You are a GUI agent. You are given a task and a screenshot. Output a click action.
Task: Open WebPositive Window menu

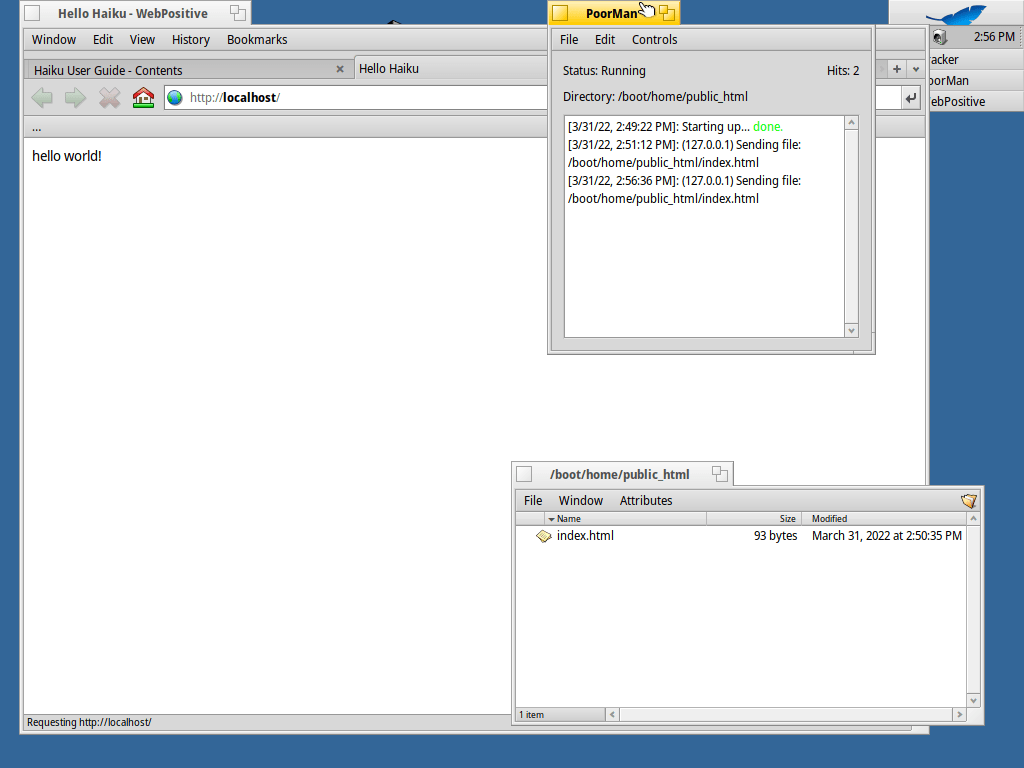pyautogui.click(x=54, y=39)
